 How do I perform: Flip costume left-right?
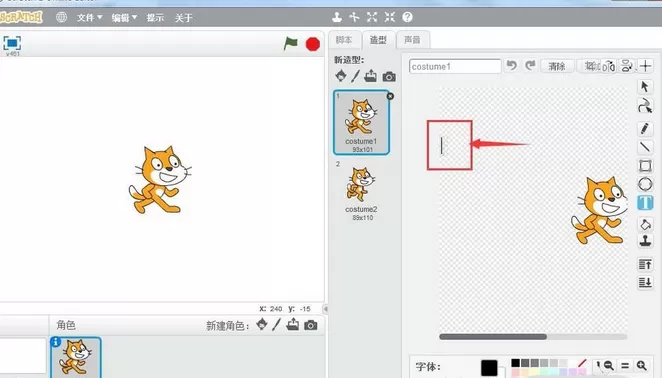tap(608, 66)
